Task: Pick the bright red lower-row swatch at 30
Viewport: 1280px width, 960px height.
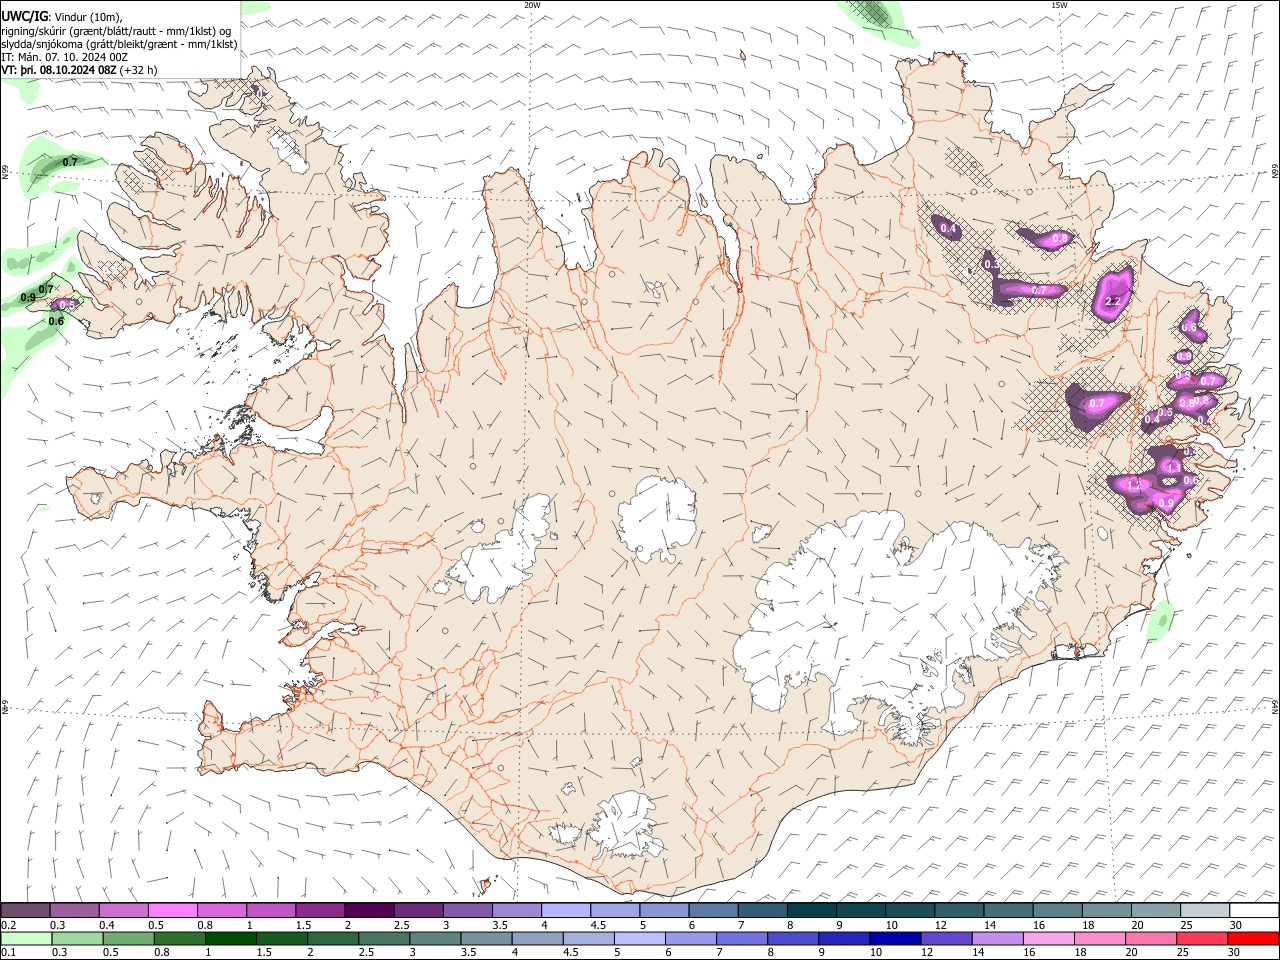Action: [1252, 938]
